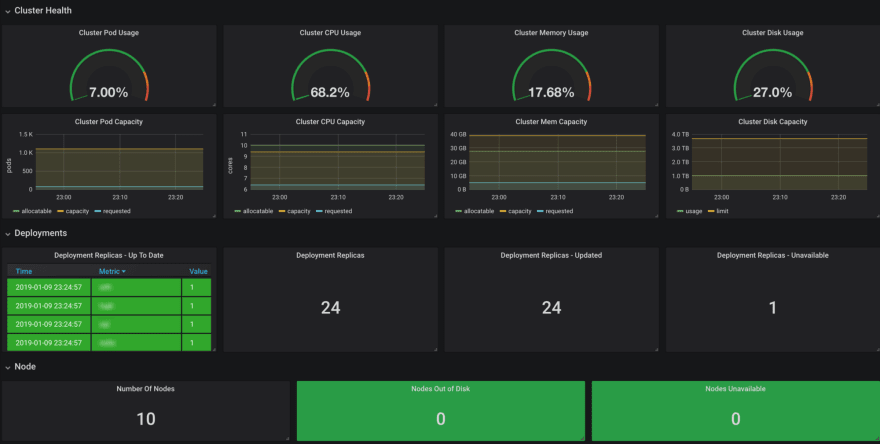Click the 0 value in Nodes Unavailable
The width and height of the screenshot is (880, 444).
click(x=735, y=419)
